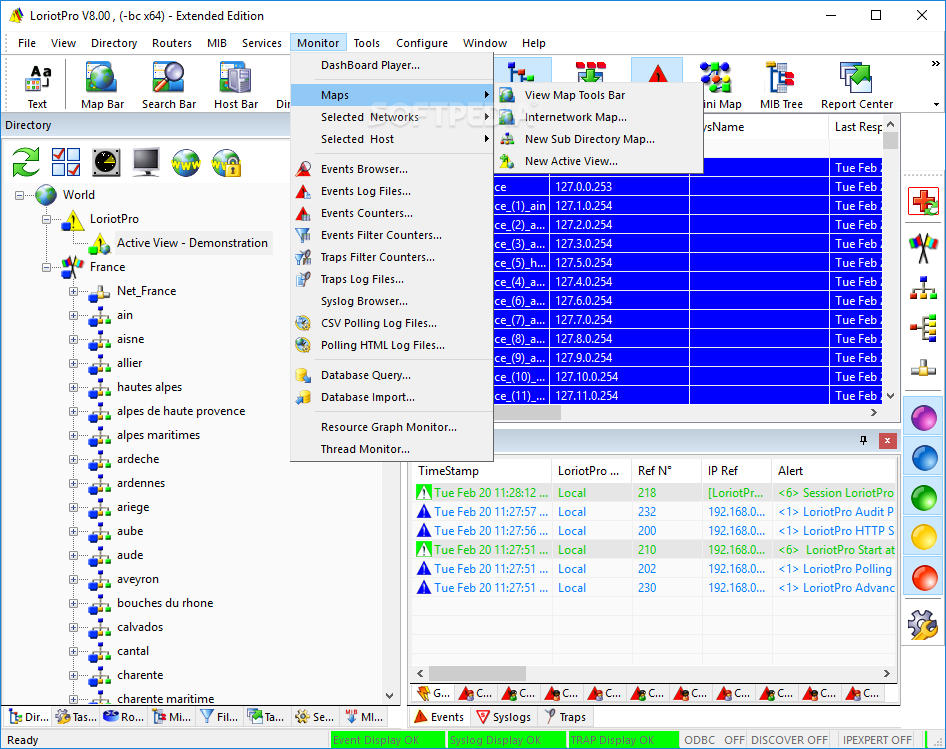Image resolution: width=946 pixels, height=749 pixels.
Task: Click the pin icon of the events pane
Action: [863, 441]
